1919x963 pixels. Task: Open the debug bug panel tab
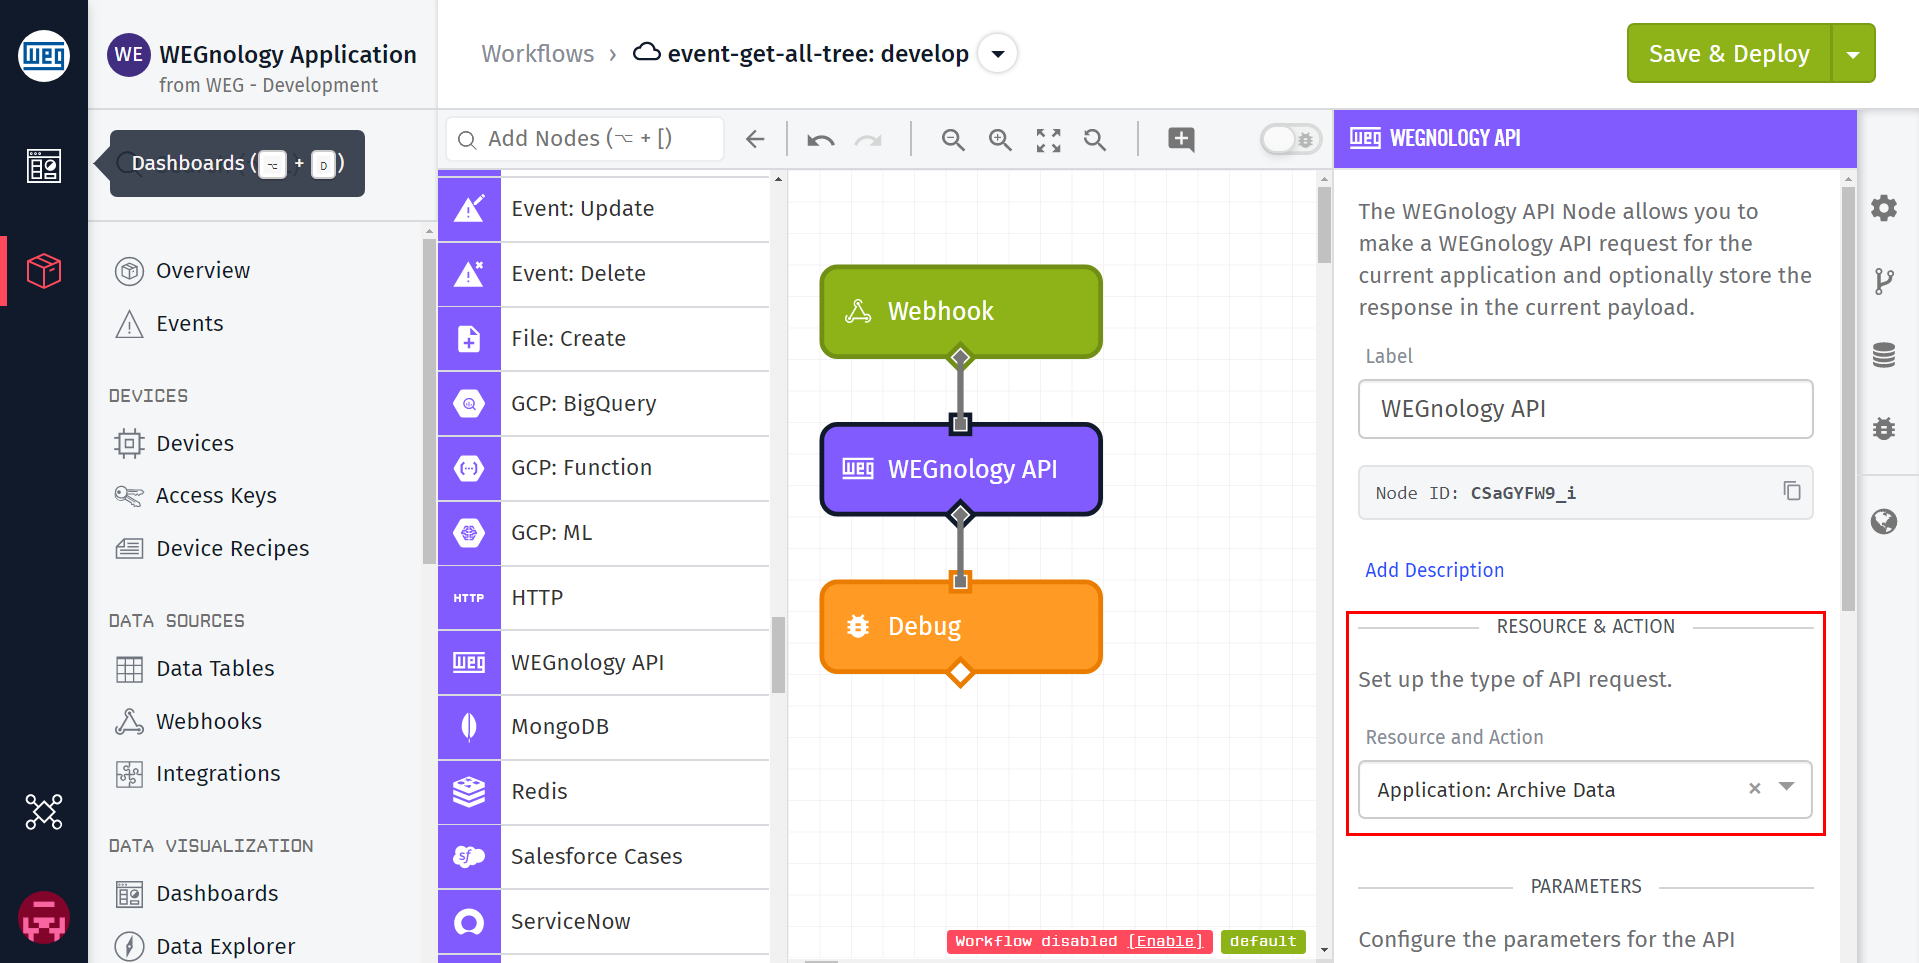[1884, 429]
